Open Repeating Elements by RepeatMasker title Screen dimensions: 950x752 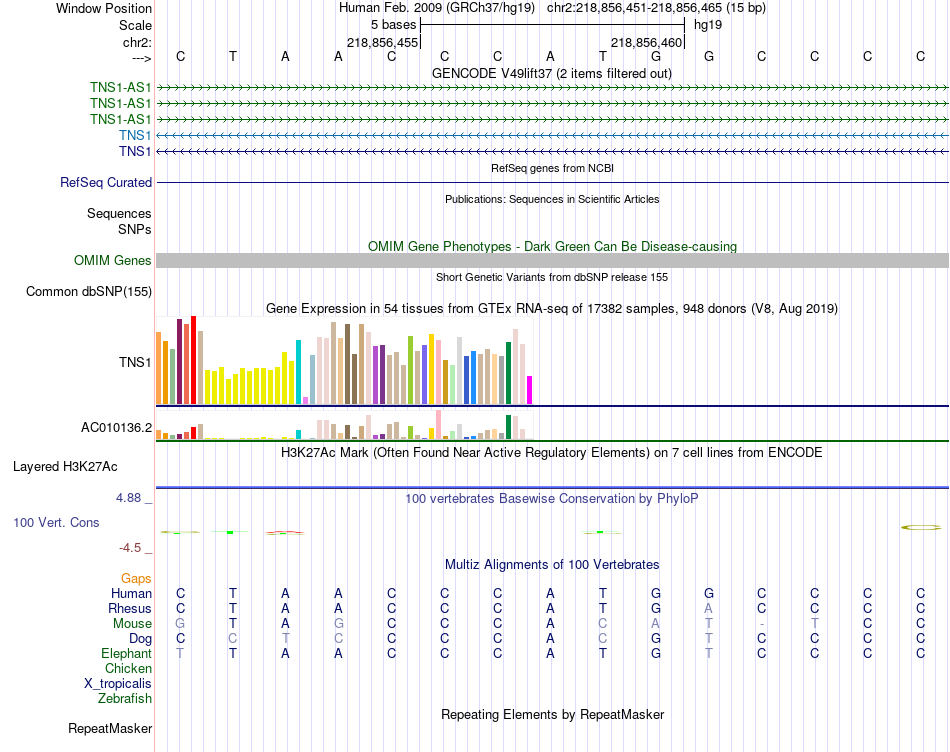point(552,714)
